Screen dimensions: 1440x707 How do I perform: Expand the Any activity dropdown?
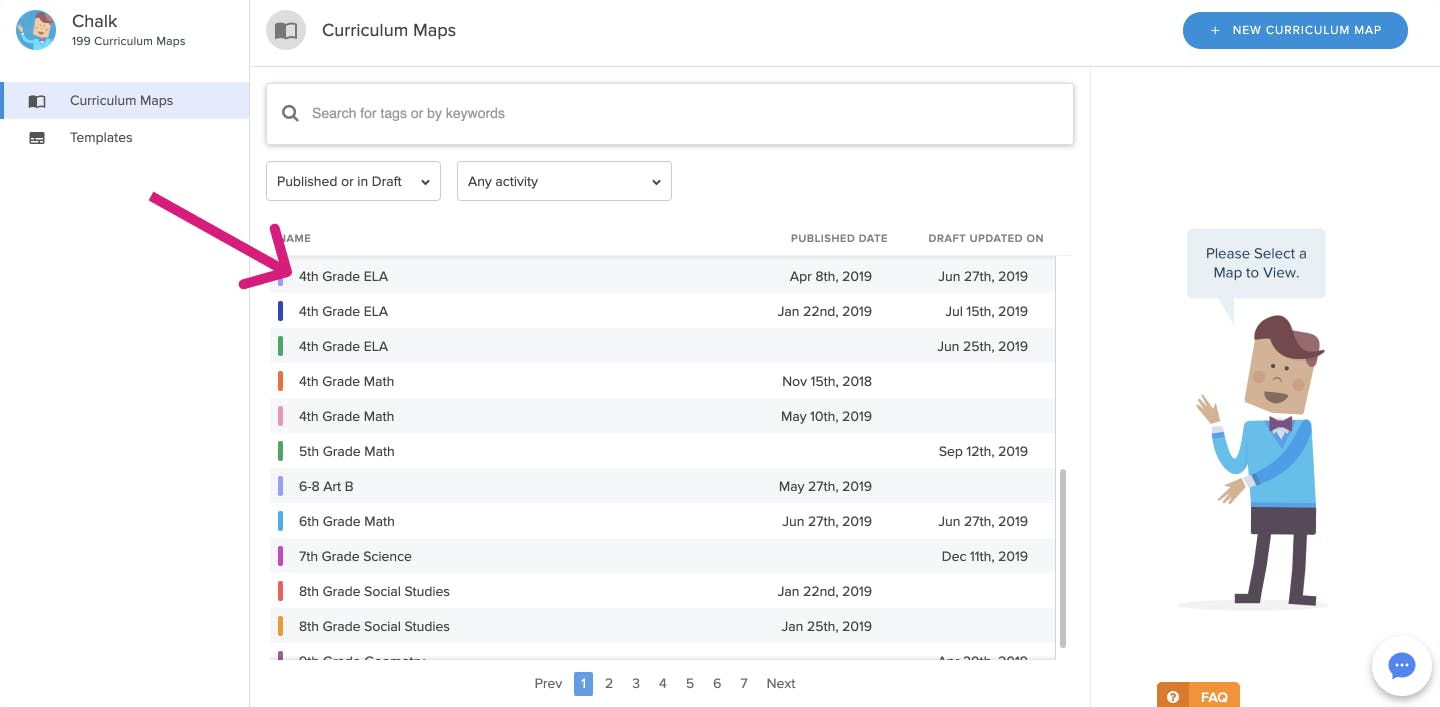coord(564,182)
